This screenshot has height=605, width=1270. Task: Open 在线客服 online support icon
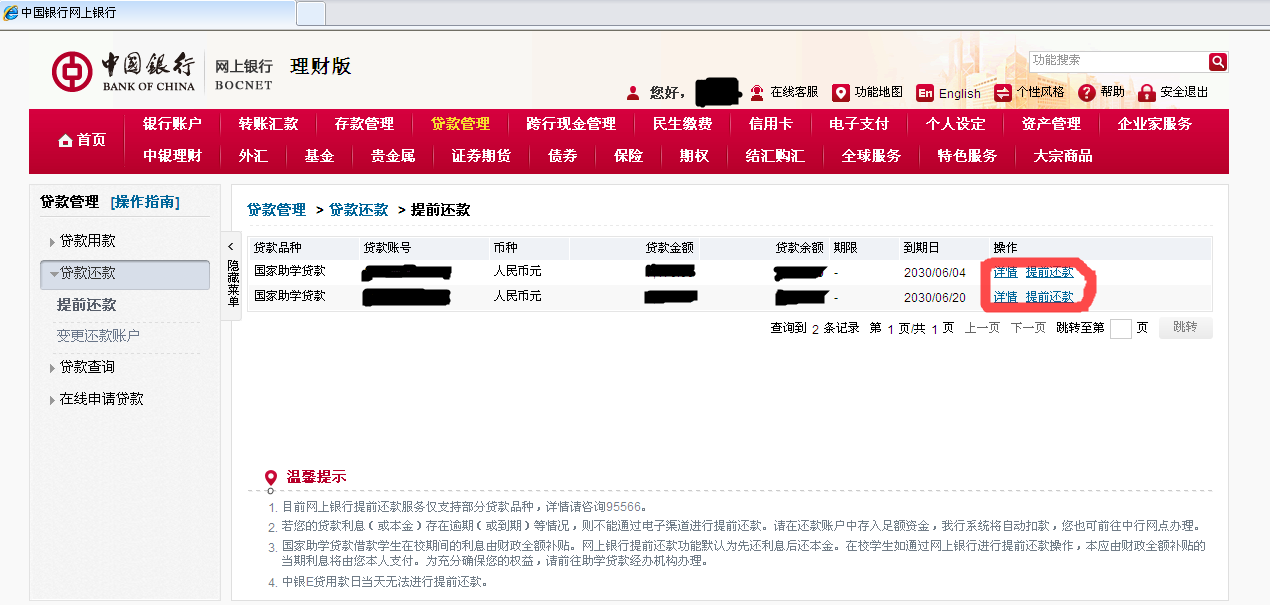point(757,92)
